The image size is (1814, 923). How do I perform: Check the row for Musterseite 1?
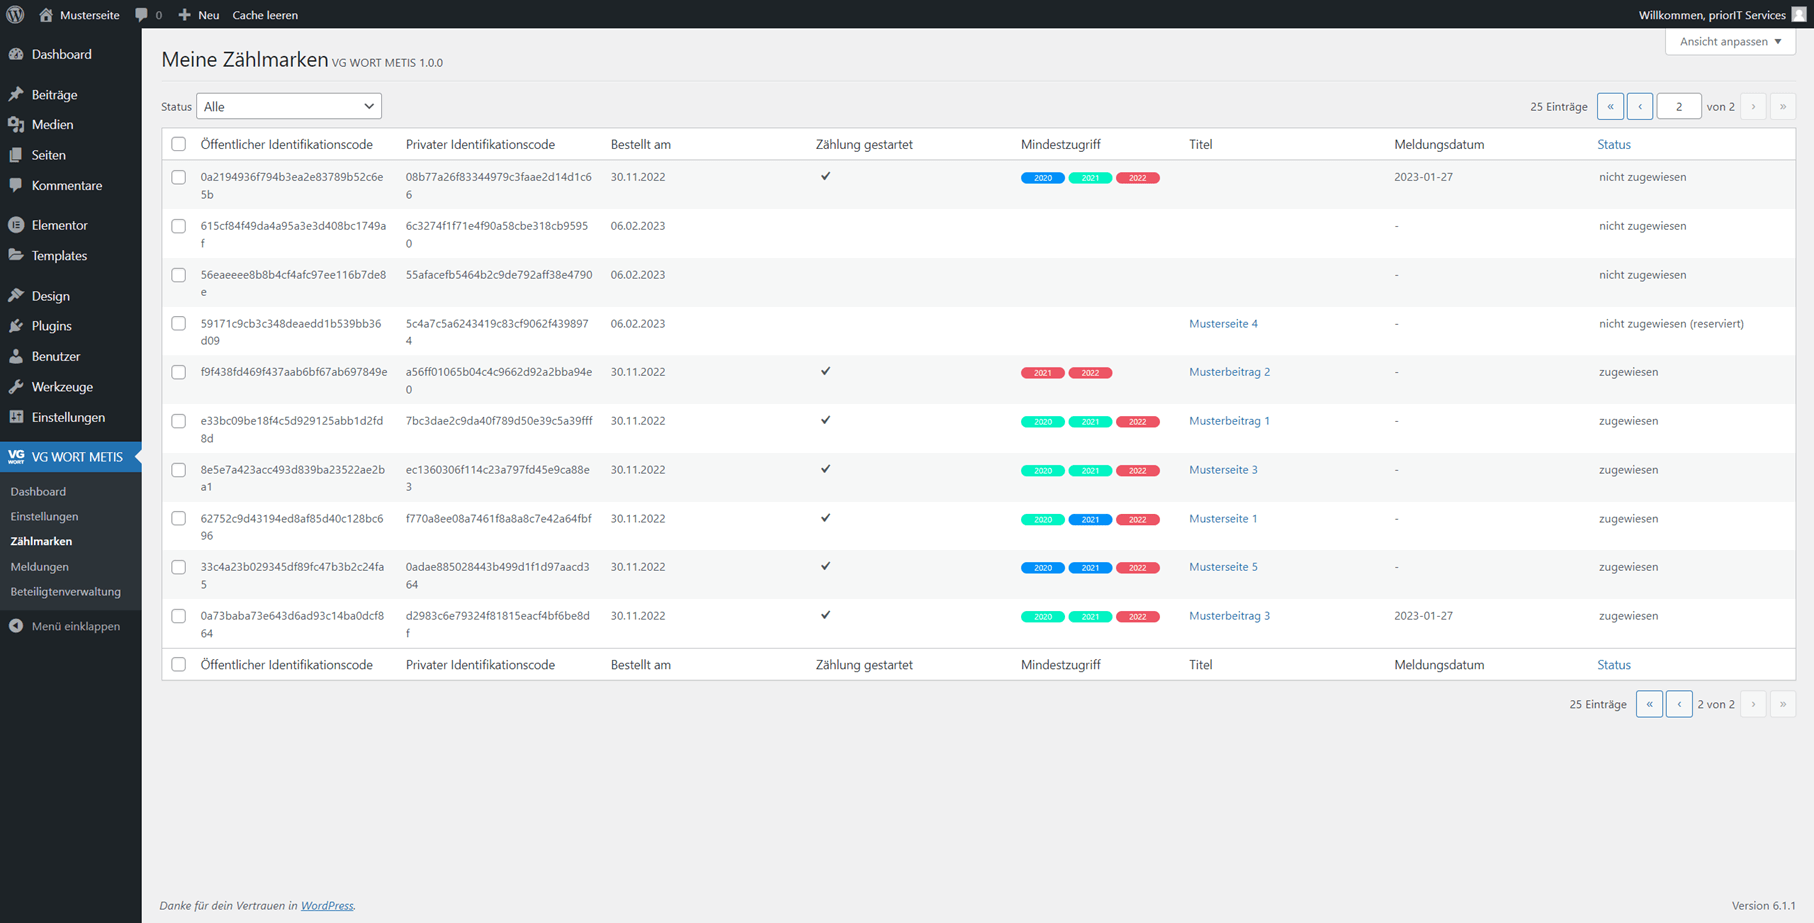click(x=178, y=518)
